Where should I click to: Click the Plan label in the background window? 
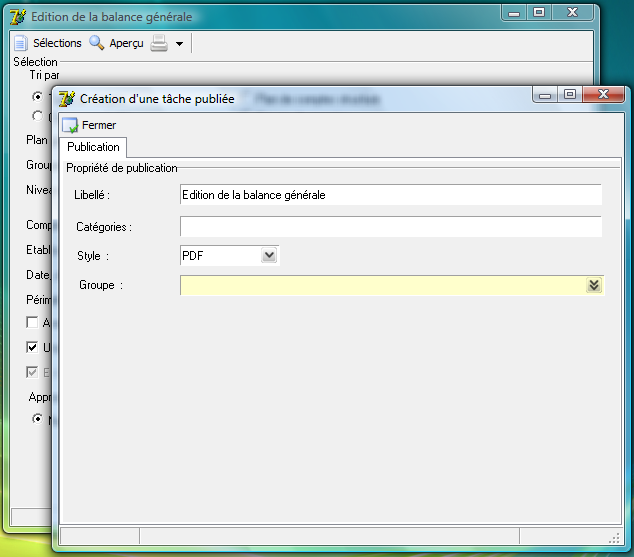point(37,140)
